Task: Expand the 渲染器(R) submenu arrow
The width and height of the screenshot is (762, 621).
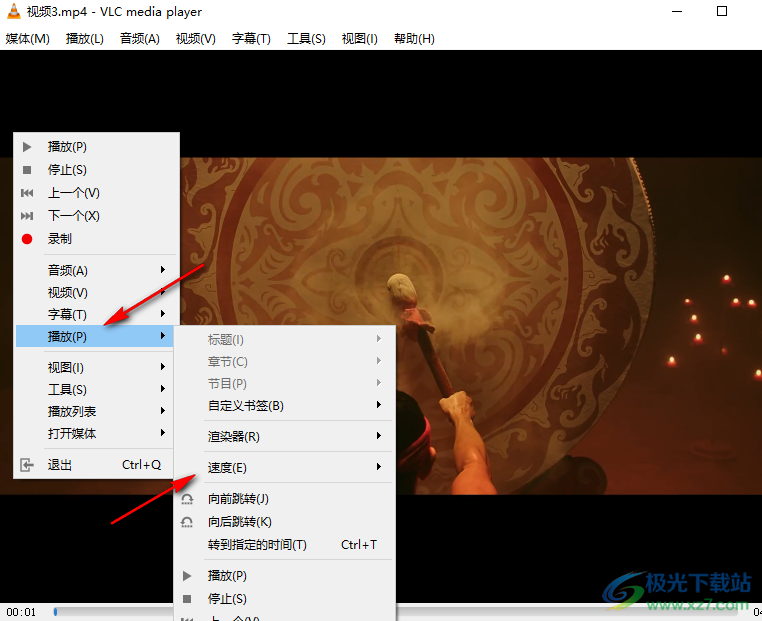Action: click(379, 436)
